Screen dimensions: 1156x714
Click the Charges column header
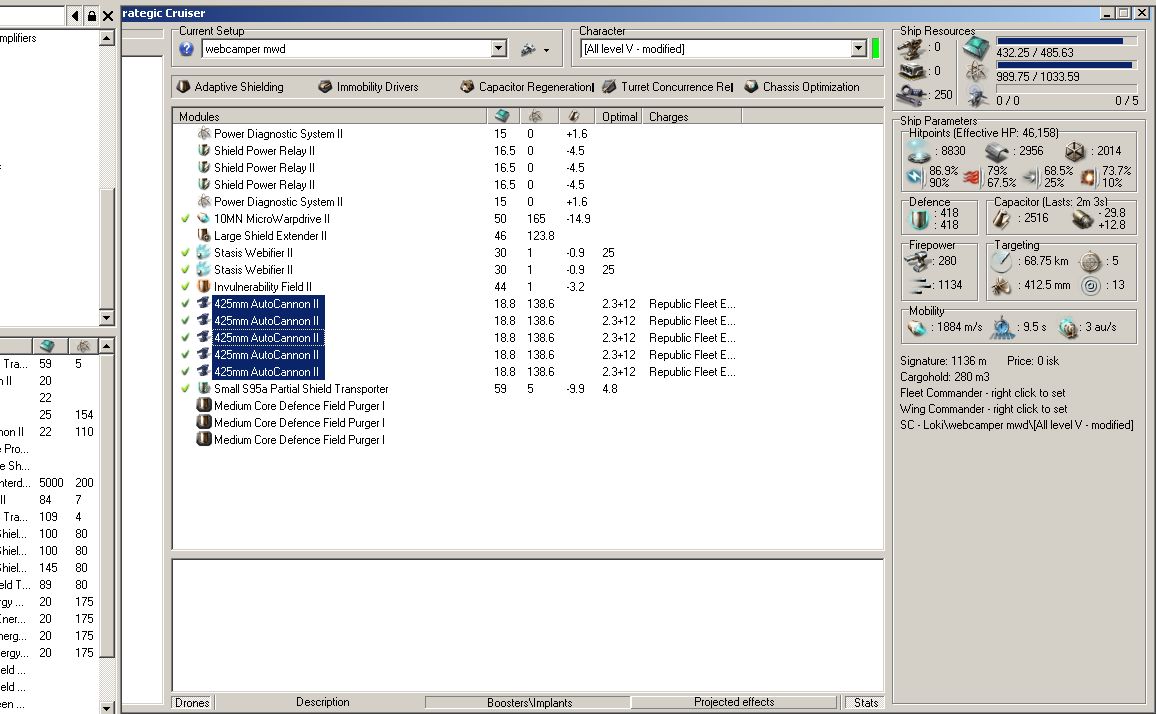click(692, 117)
